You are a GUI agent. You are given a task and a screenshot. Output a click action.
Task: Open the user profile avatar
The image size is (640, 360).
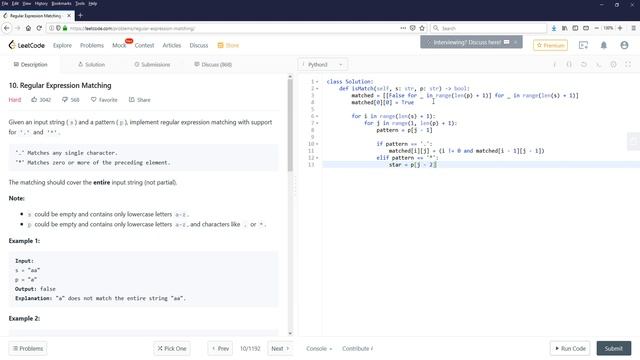coord(624,45)
